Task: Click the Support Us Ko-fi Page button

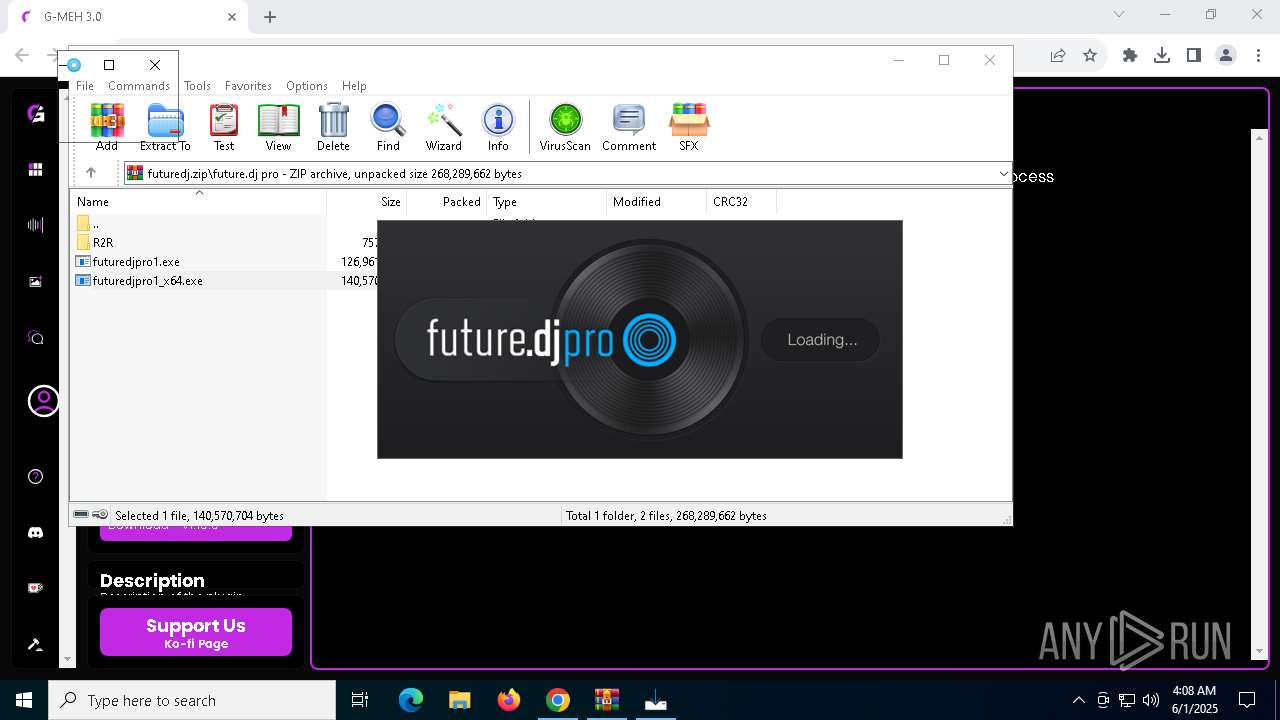Action: [196, 632]
